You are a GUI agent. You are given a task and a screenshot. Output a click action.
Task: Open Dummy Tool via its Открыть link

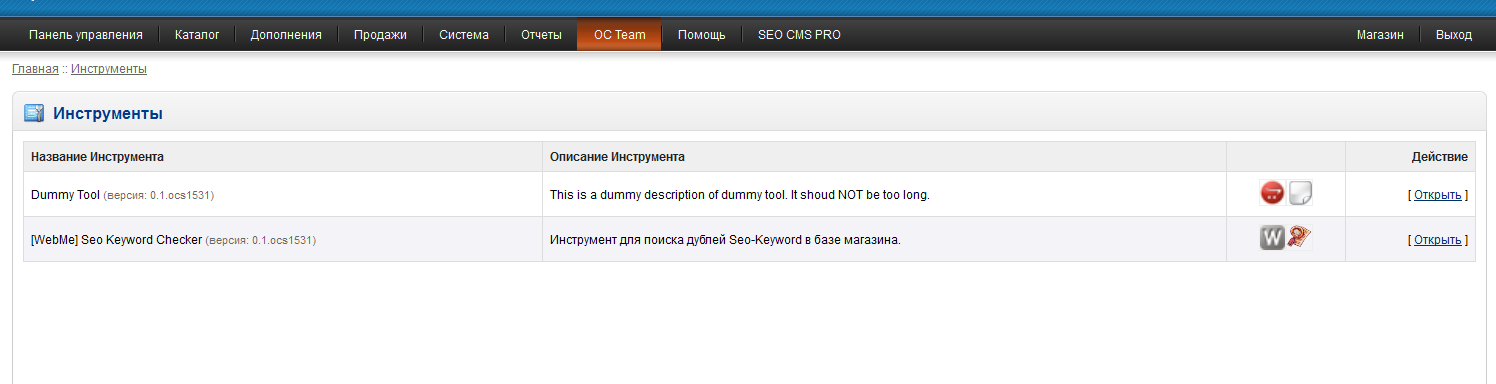click(1438, 195)
